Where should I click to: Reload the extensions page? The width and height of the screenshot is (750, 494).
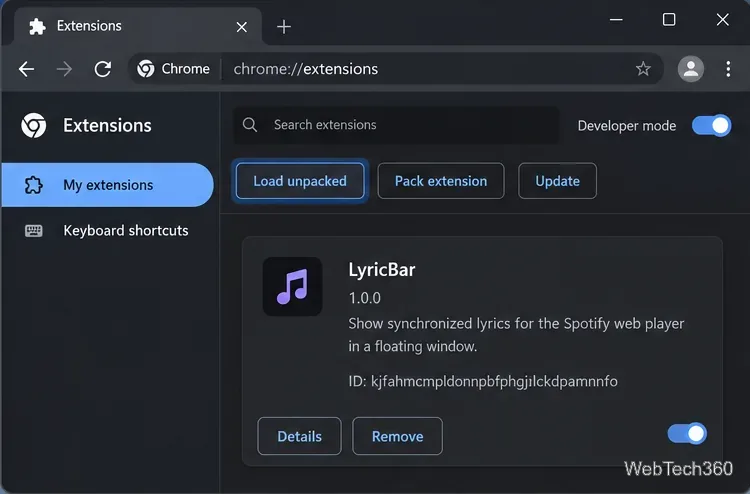coord(102,69)
